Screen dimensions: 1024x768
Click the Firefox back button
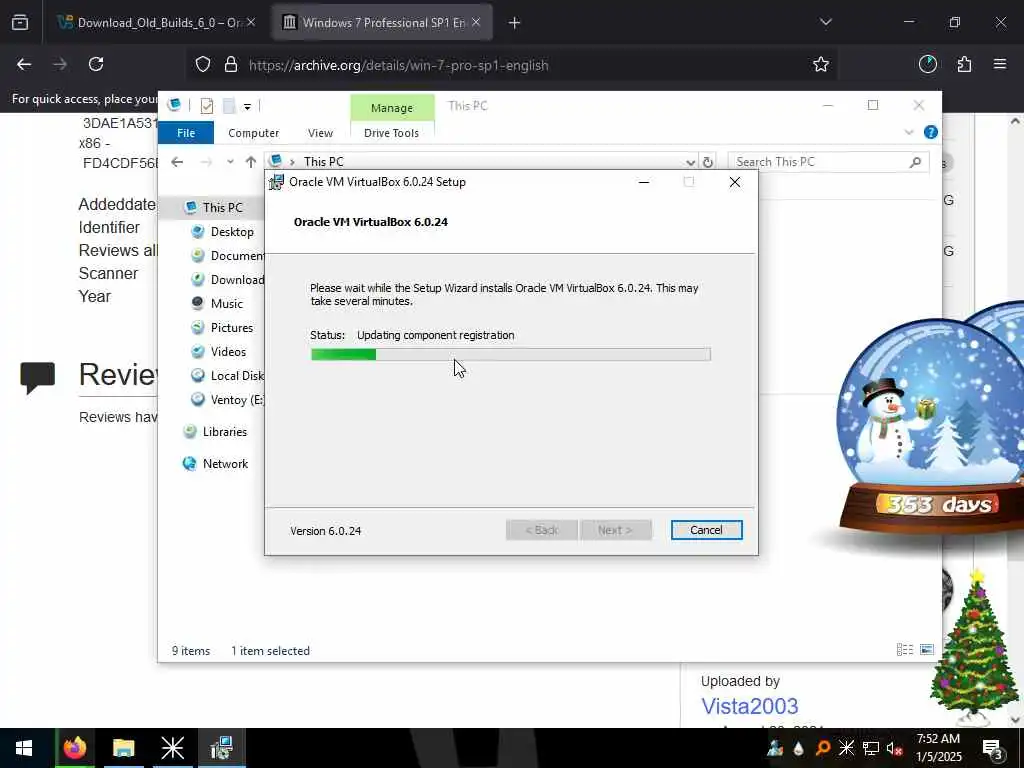coord(24,65)
